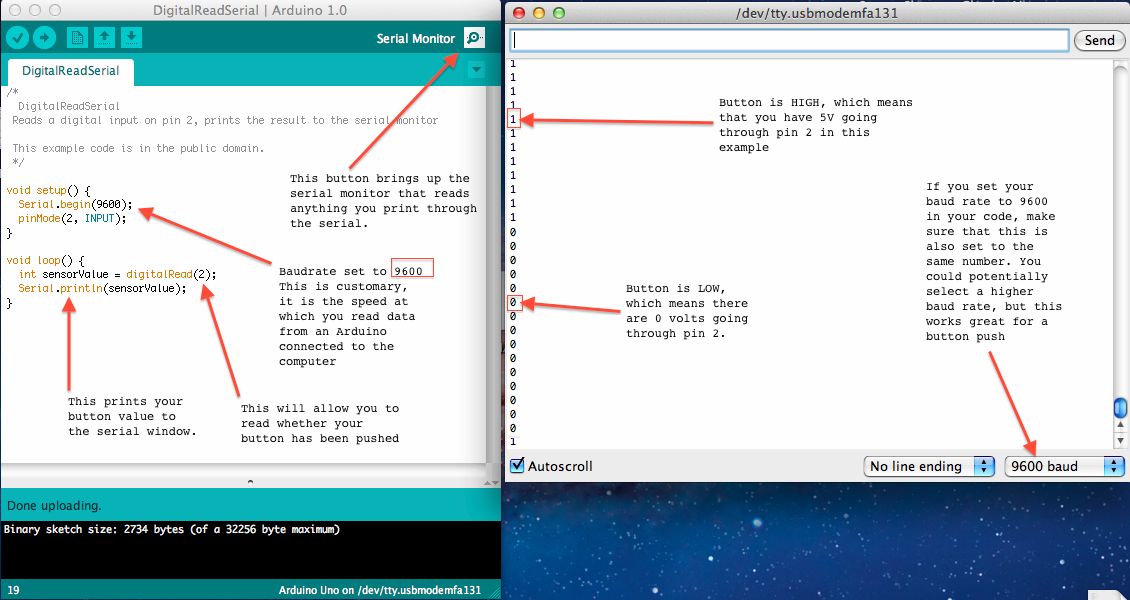Click the void loop() { line
The image size is (1130, 600).
45,260
